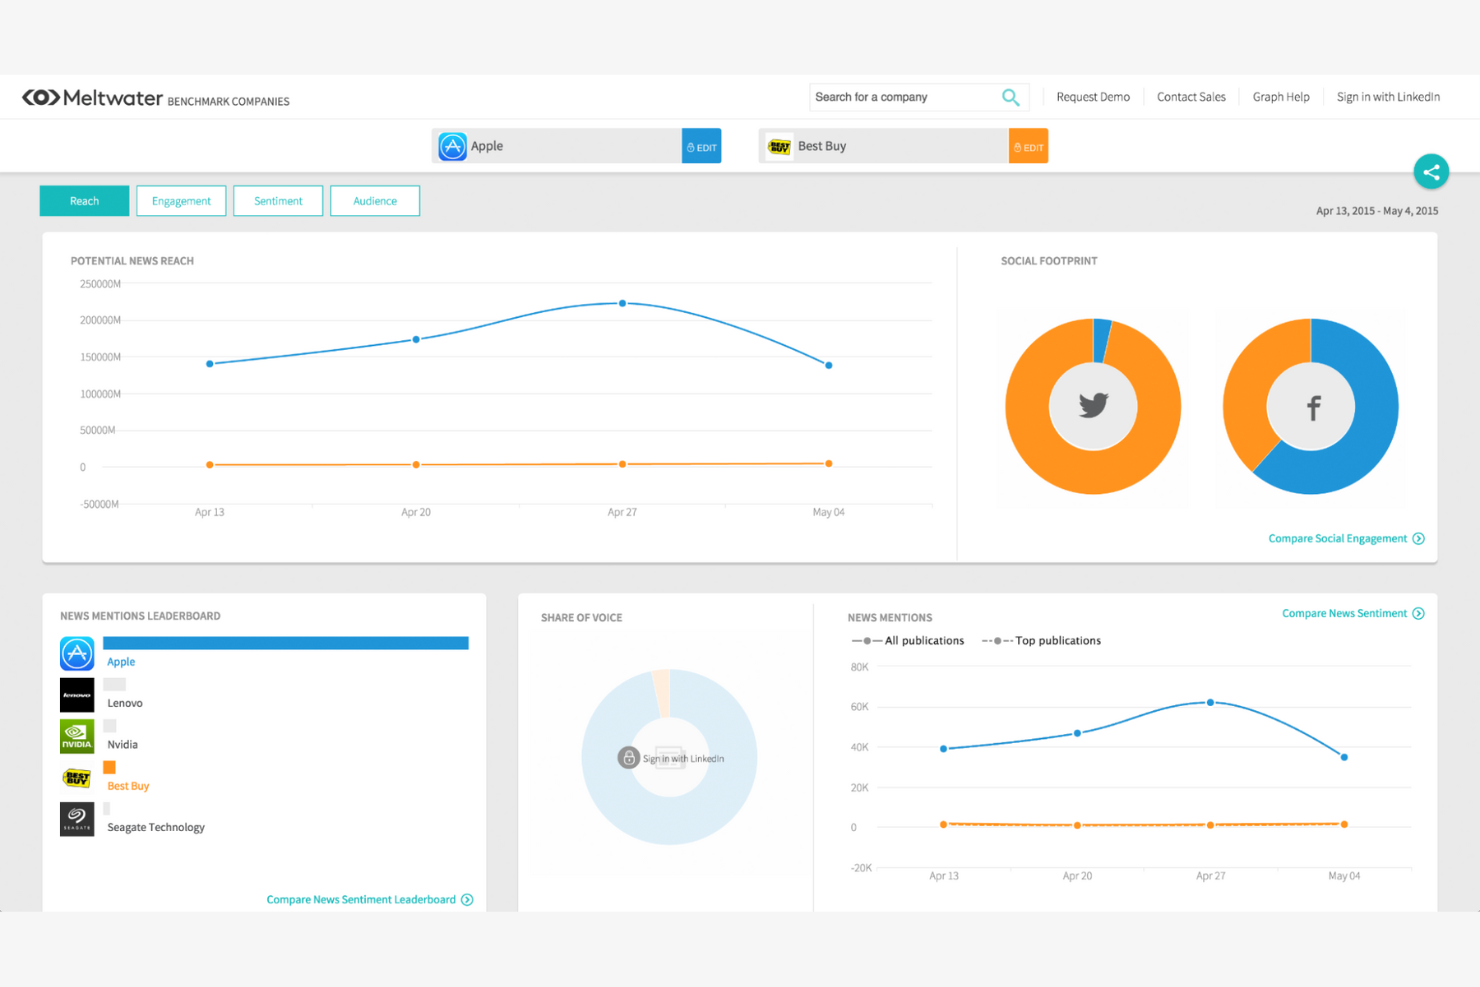Click arrow icon beside Compare News Sentiment
1480x987 pixels.
[1418, 613]
